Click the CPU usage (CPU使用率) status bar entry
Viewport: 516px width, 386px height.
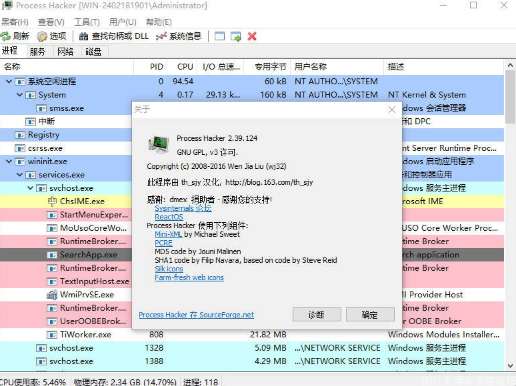33,382
